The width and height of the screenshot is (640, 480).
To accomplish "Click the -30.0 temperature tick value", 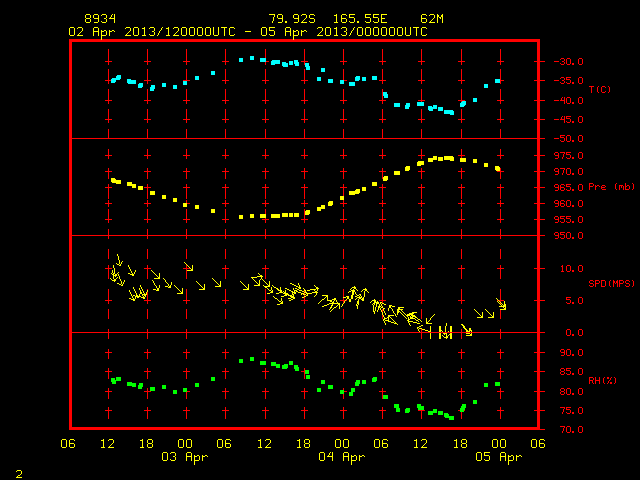I will (x=568, y=62).
